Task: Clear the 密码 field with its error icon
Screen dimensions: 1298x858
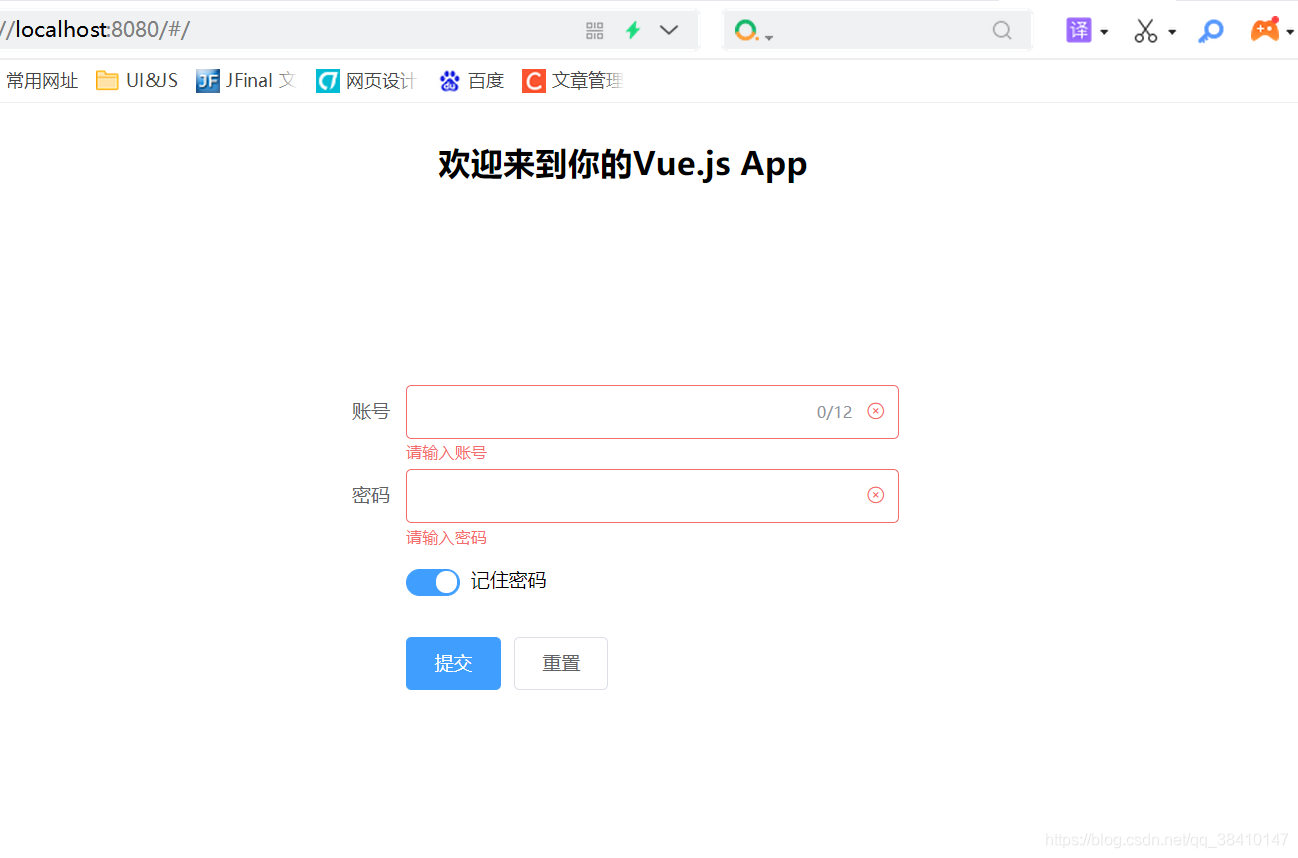Action: point(876,495)
